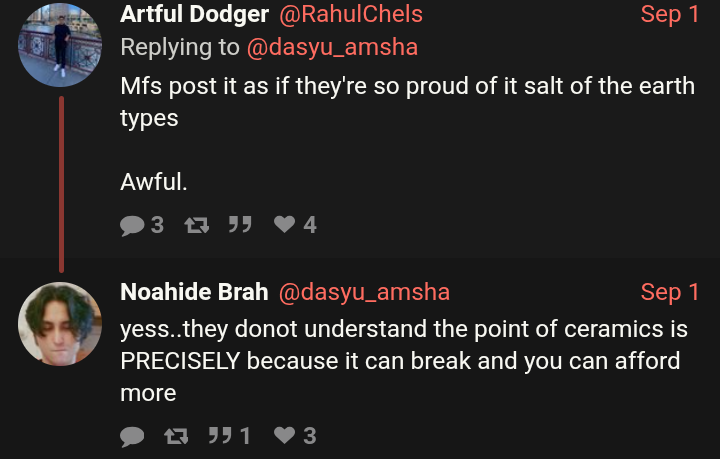Click heart icon with 3 likes
This screenshot has height=459, width=720.
(285, 435)
